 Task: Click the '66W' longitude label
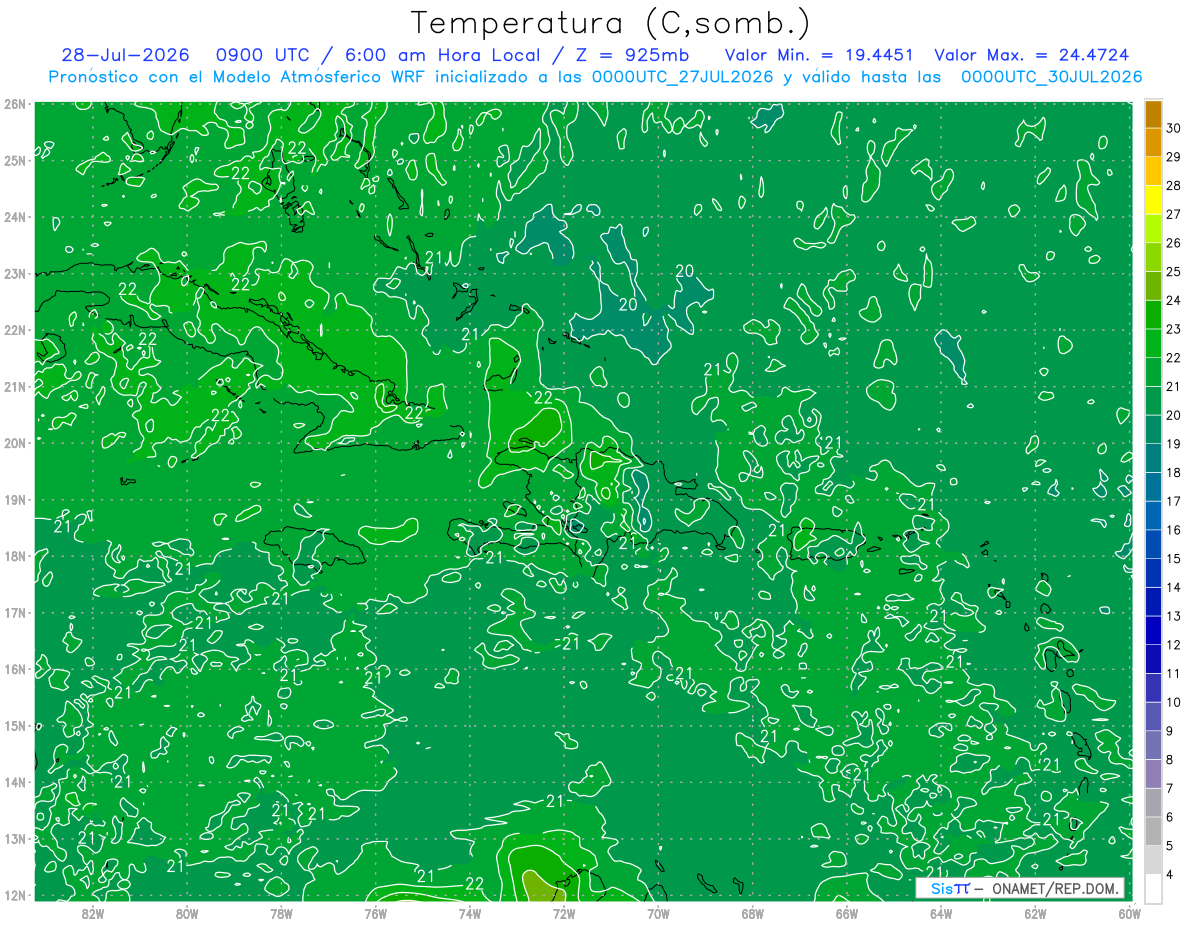tap(847, 913)
